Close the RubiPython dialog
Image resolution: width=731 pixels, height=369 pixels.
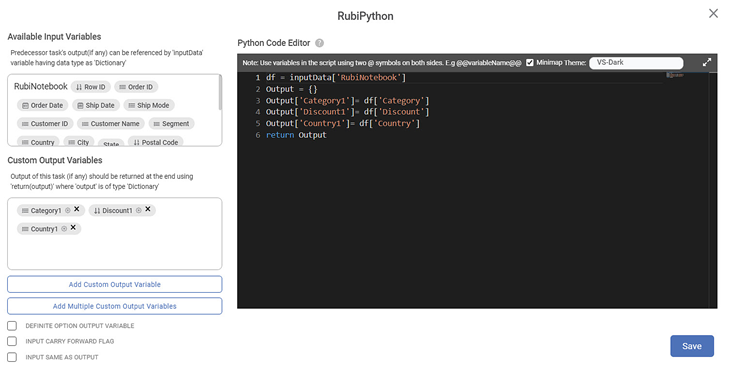pos(713,14)
